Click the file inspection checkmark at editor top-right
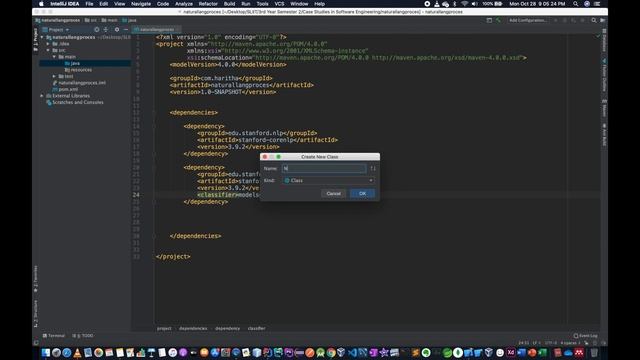The image size is (640, 360). click(x=598, y=36)
